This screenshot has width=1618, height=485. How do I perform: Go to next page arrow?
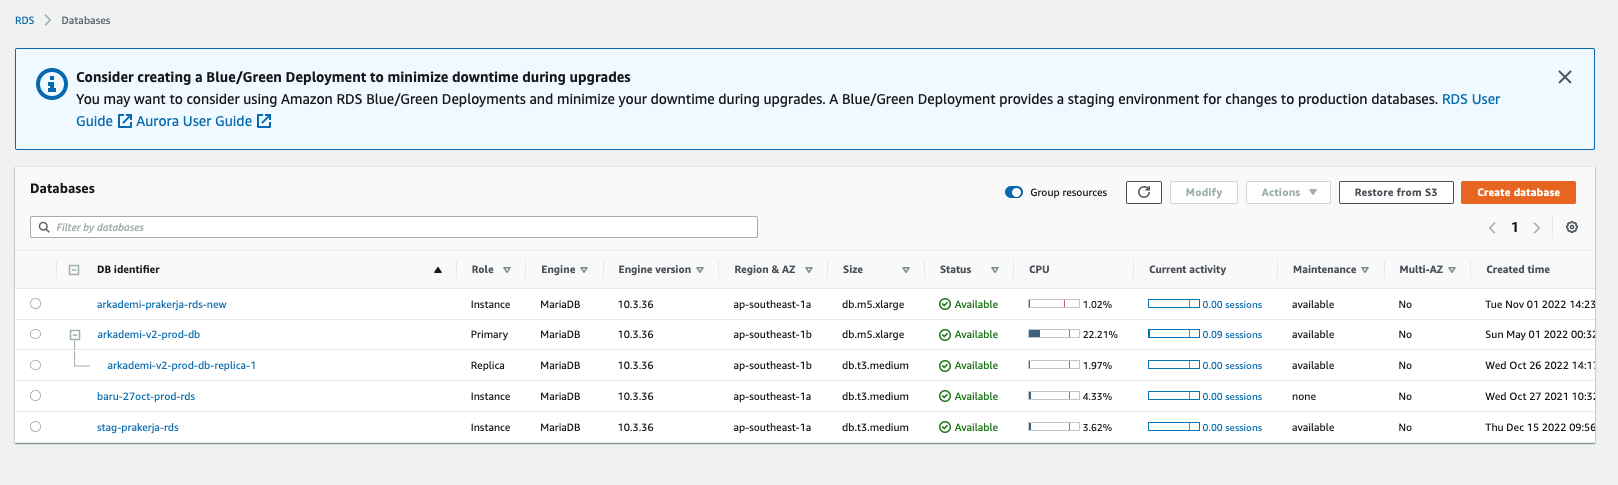tap(1537, 228)
